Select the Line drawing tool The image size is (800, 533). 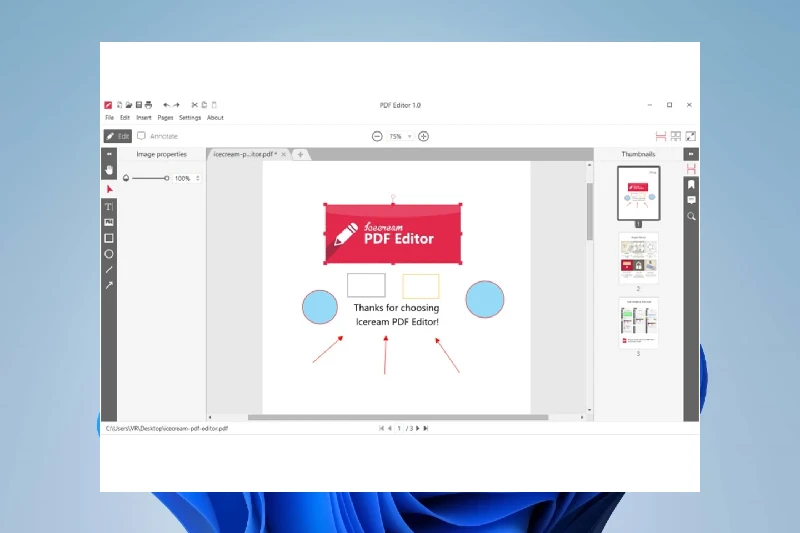tap(109, 270)
